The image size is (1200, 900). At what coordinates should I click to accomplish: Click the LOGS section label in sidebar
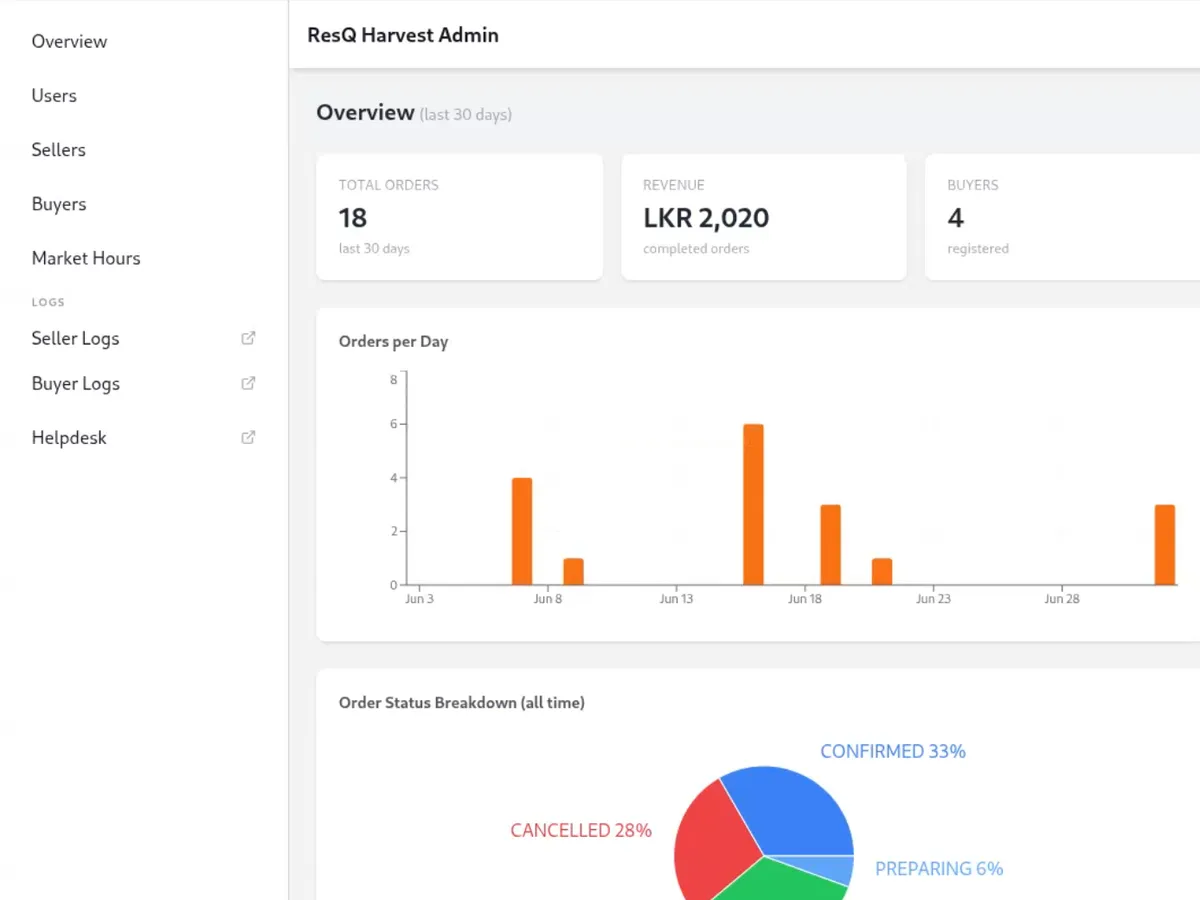48,302
